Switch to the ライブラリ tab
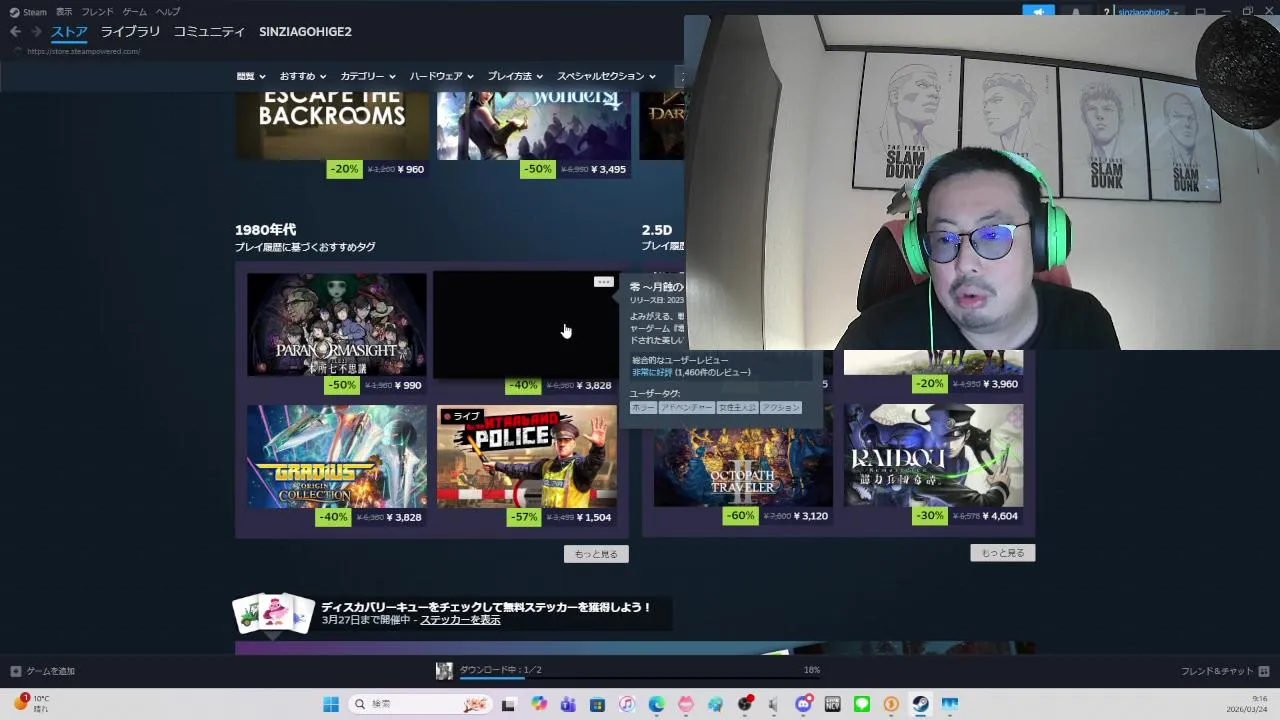1280x720 pixels. point(130,32)
